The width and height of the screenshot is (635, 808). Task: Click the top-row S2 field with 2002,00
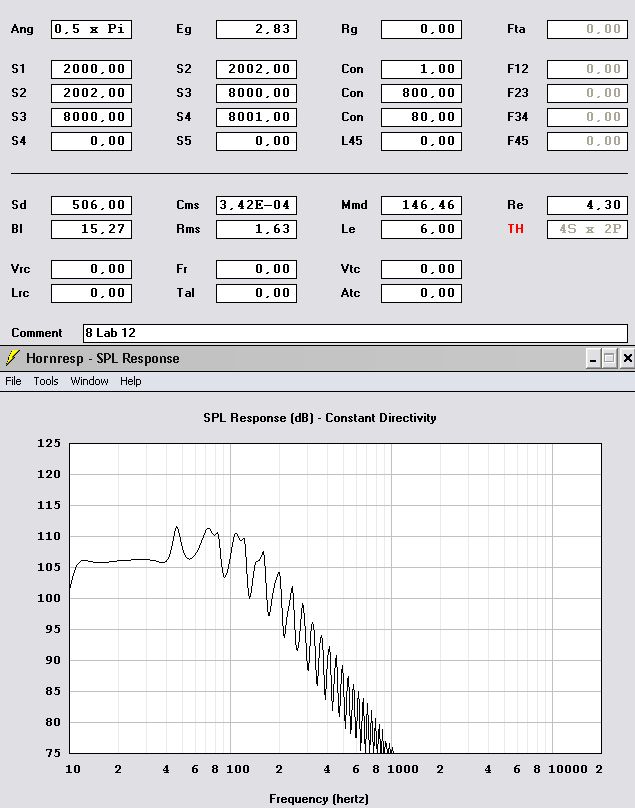256,69
